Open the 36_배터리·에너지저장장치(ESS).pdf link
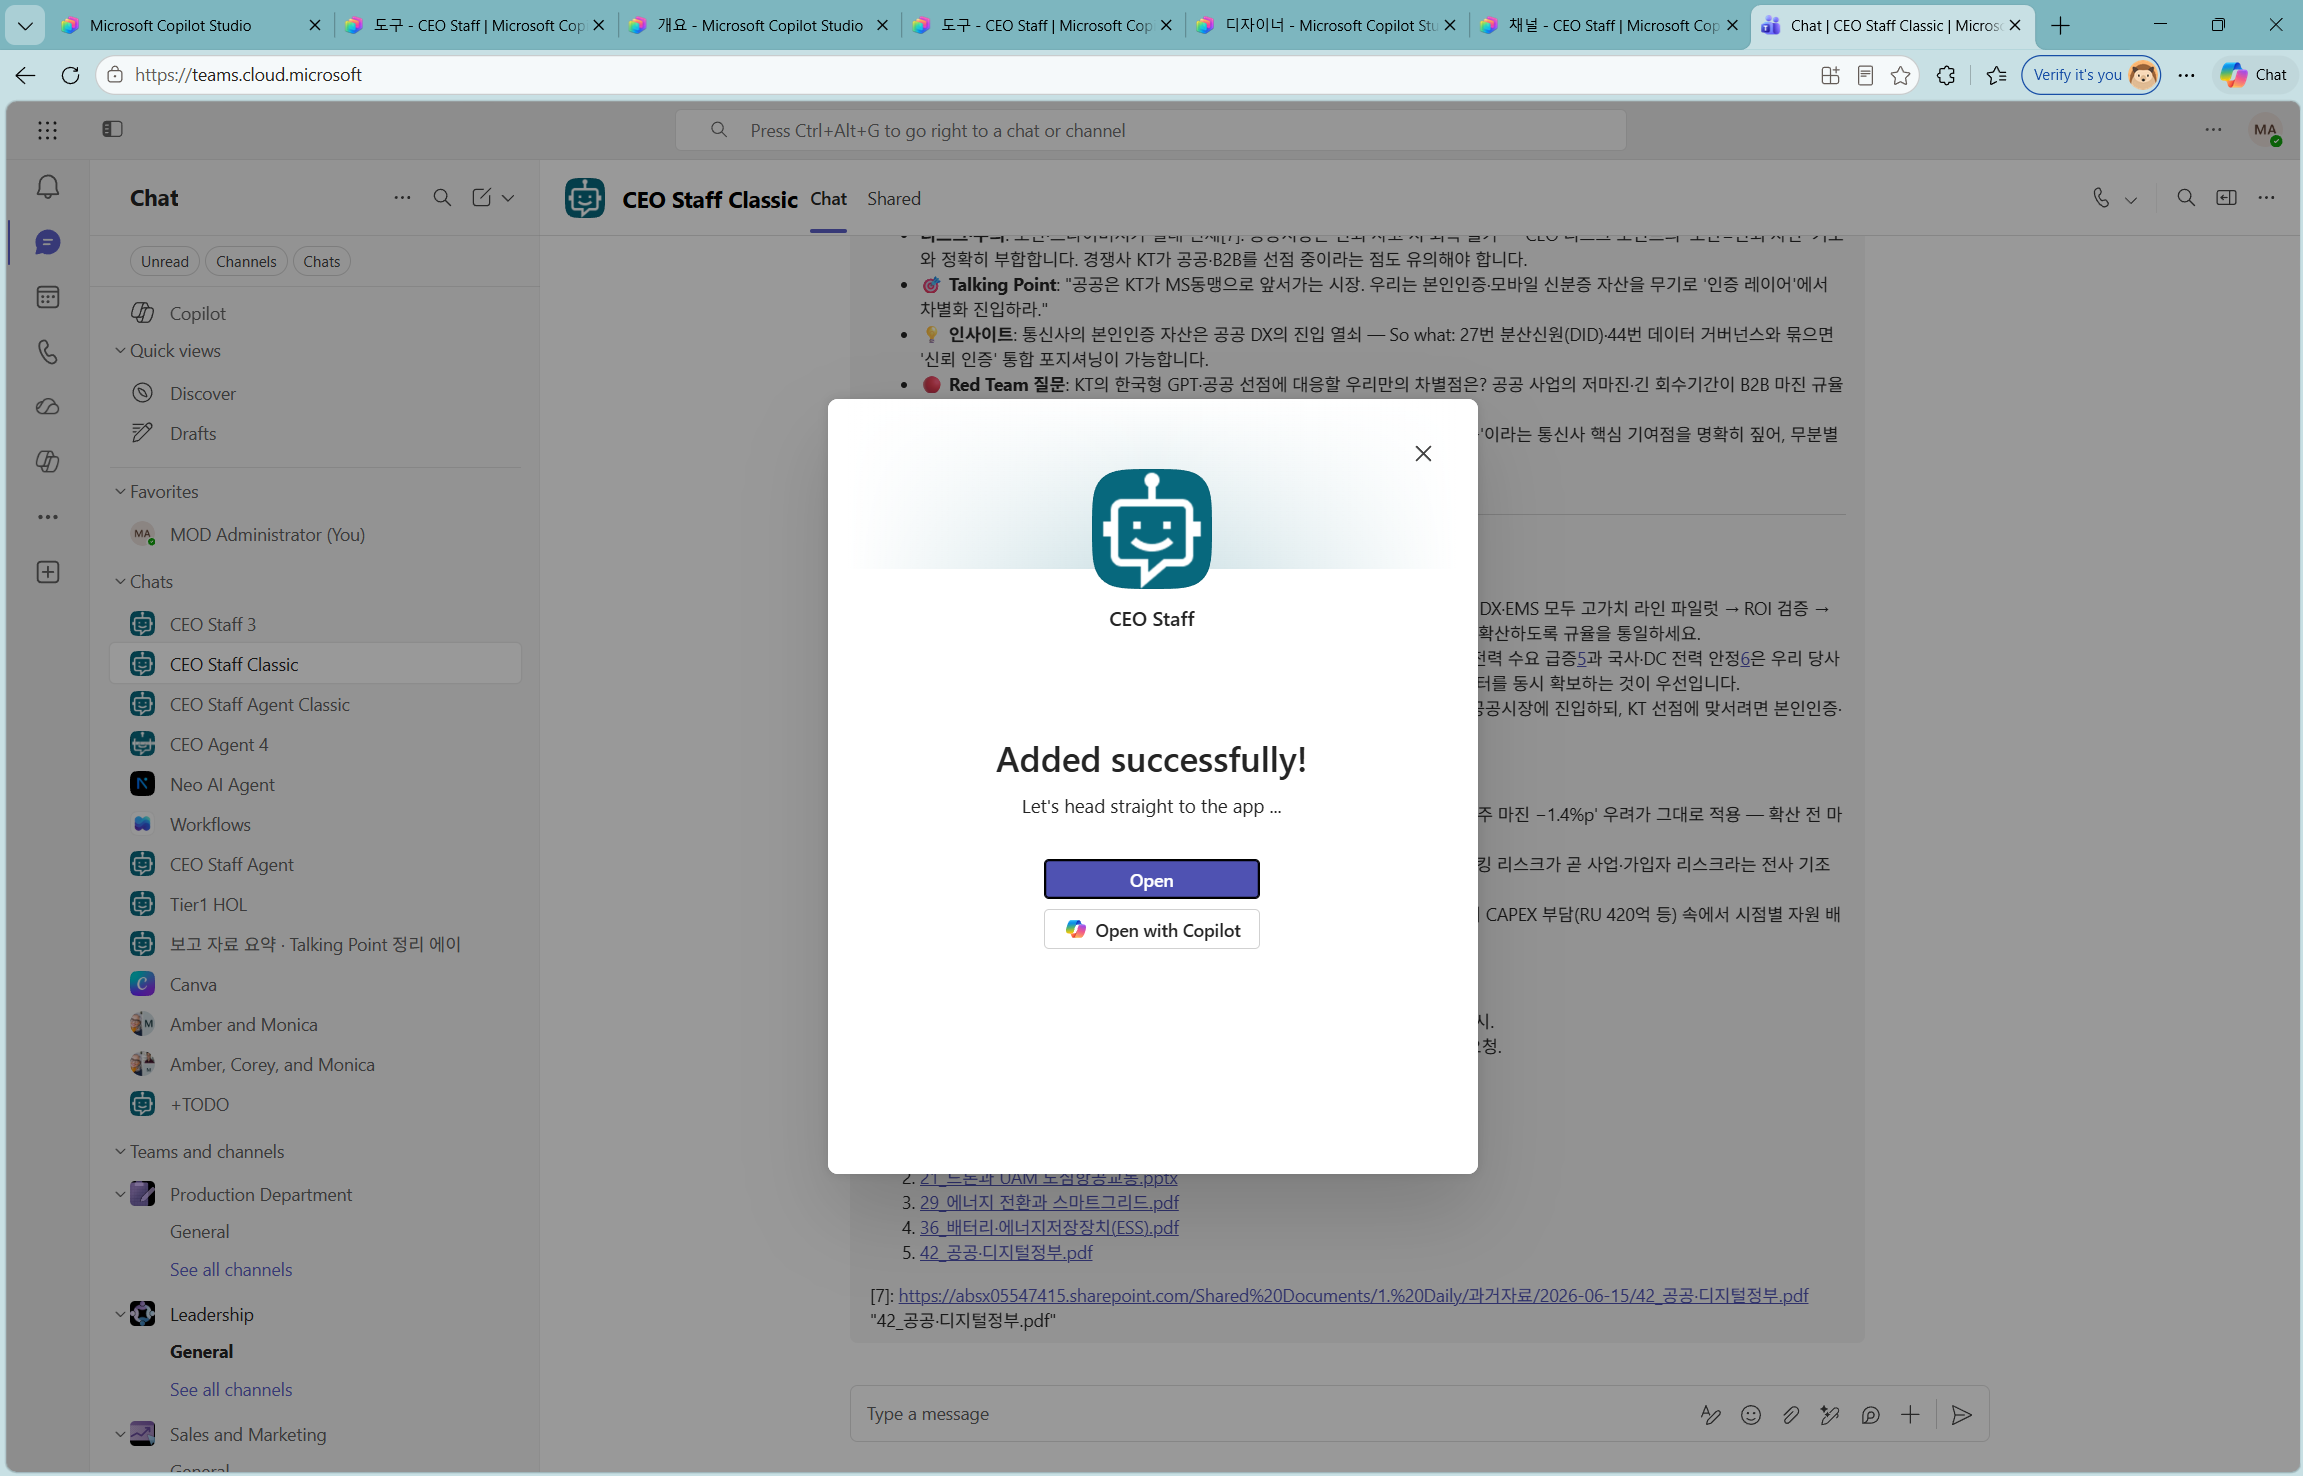This screenshot has width=2303, height=1476. click(1049, 1227)
